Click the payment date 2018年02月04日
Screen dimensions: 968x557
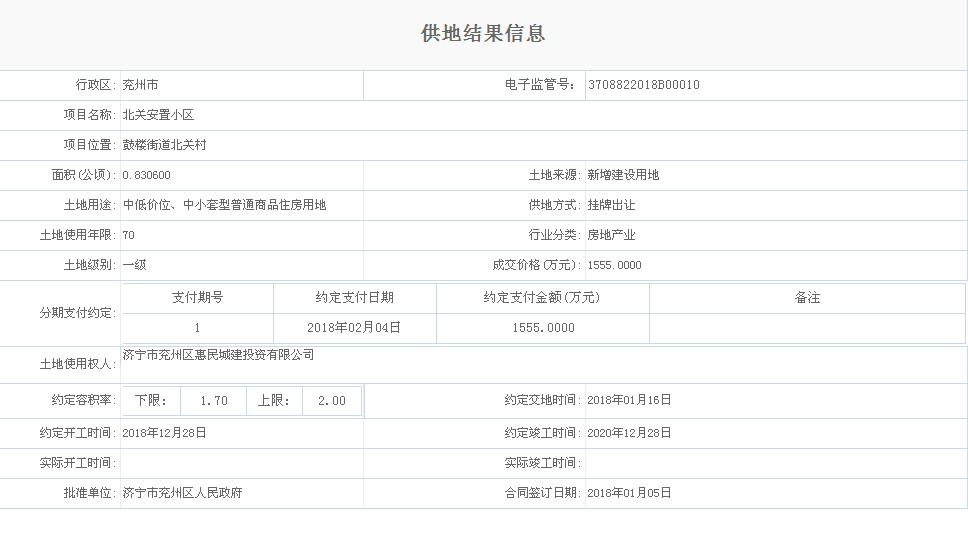click(x=354, y=327)
